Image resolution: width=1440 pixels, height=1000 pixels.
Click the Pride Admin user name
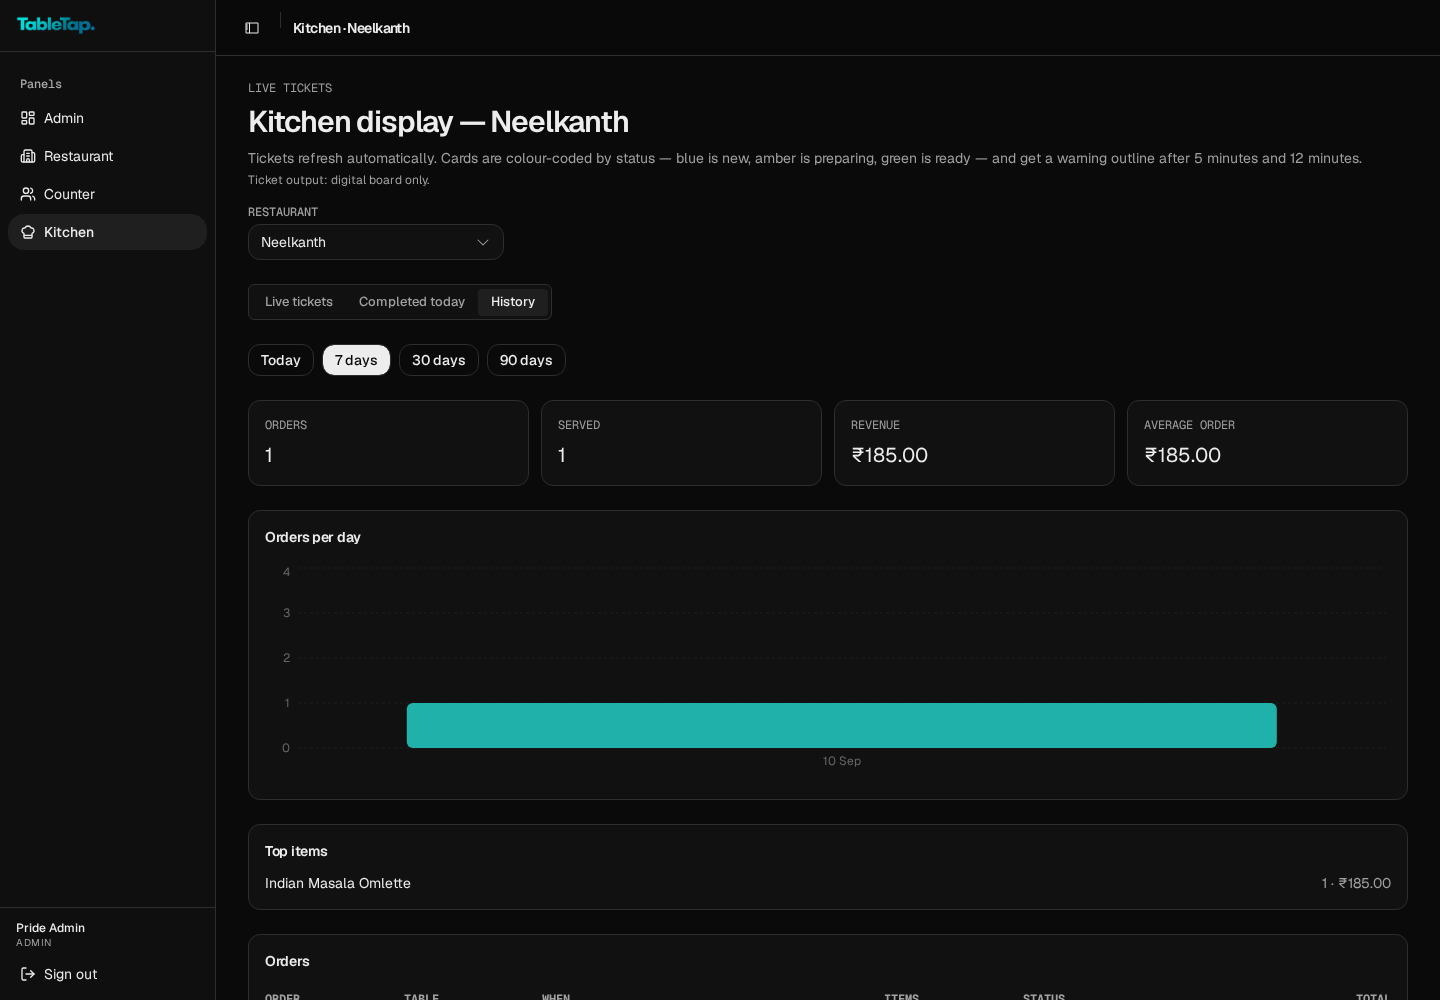[50, 928]
